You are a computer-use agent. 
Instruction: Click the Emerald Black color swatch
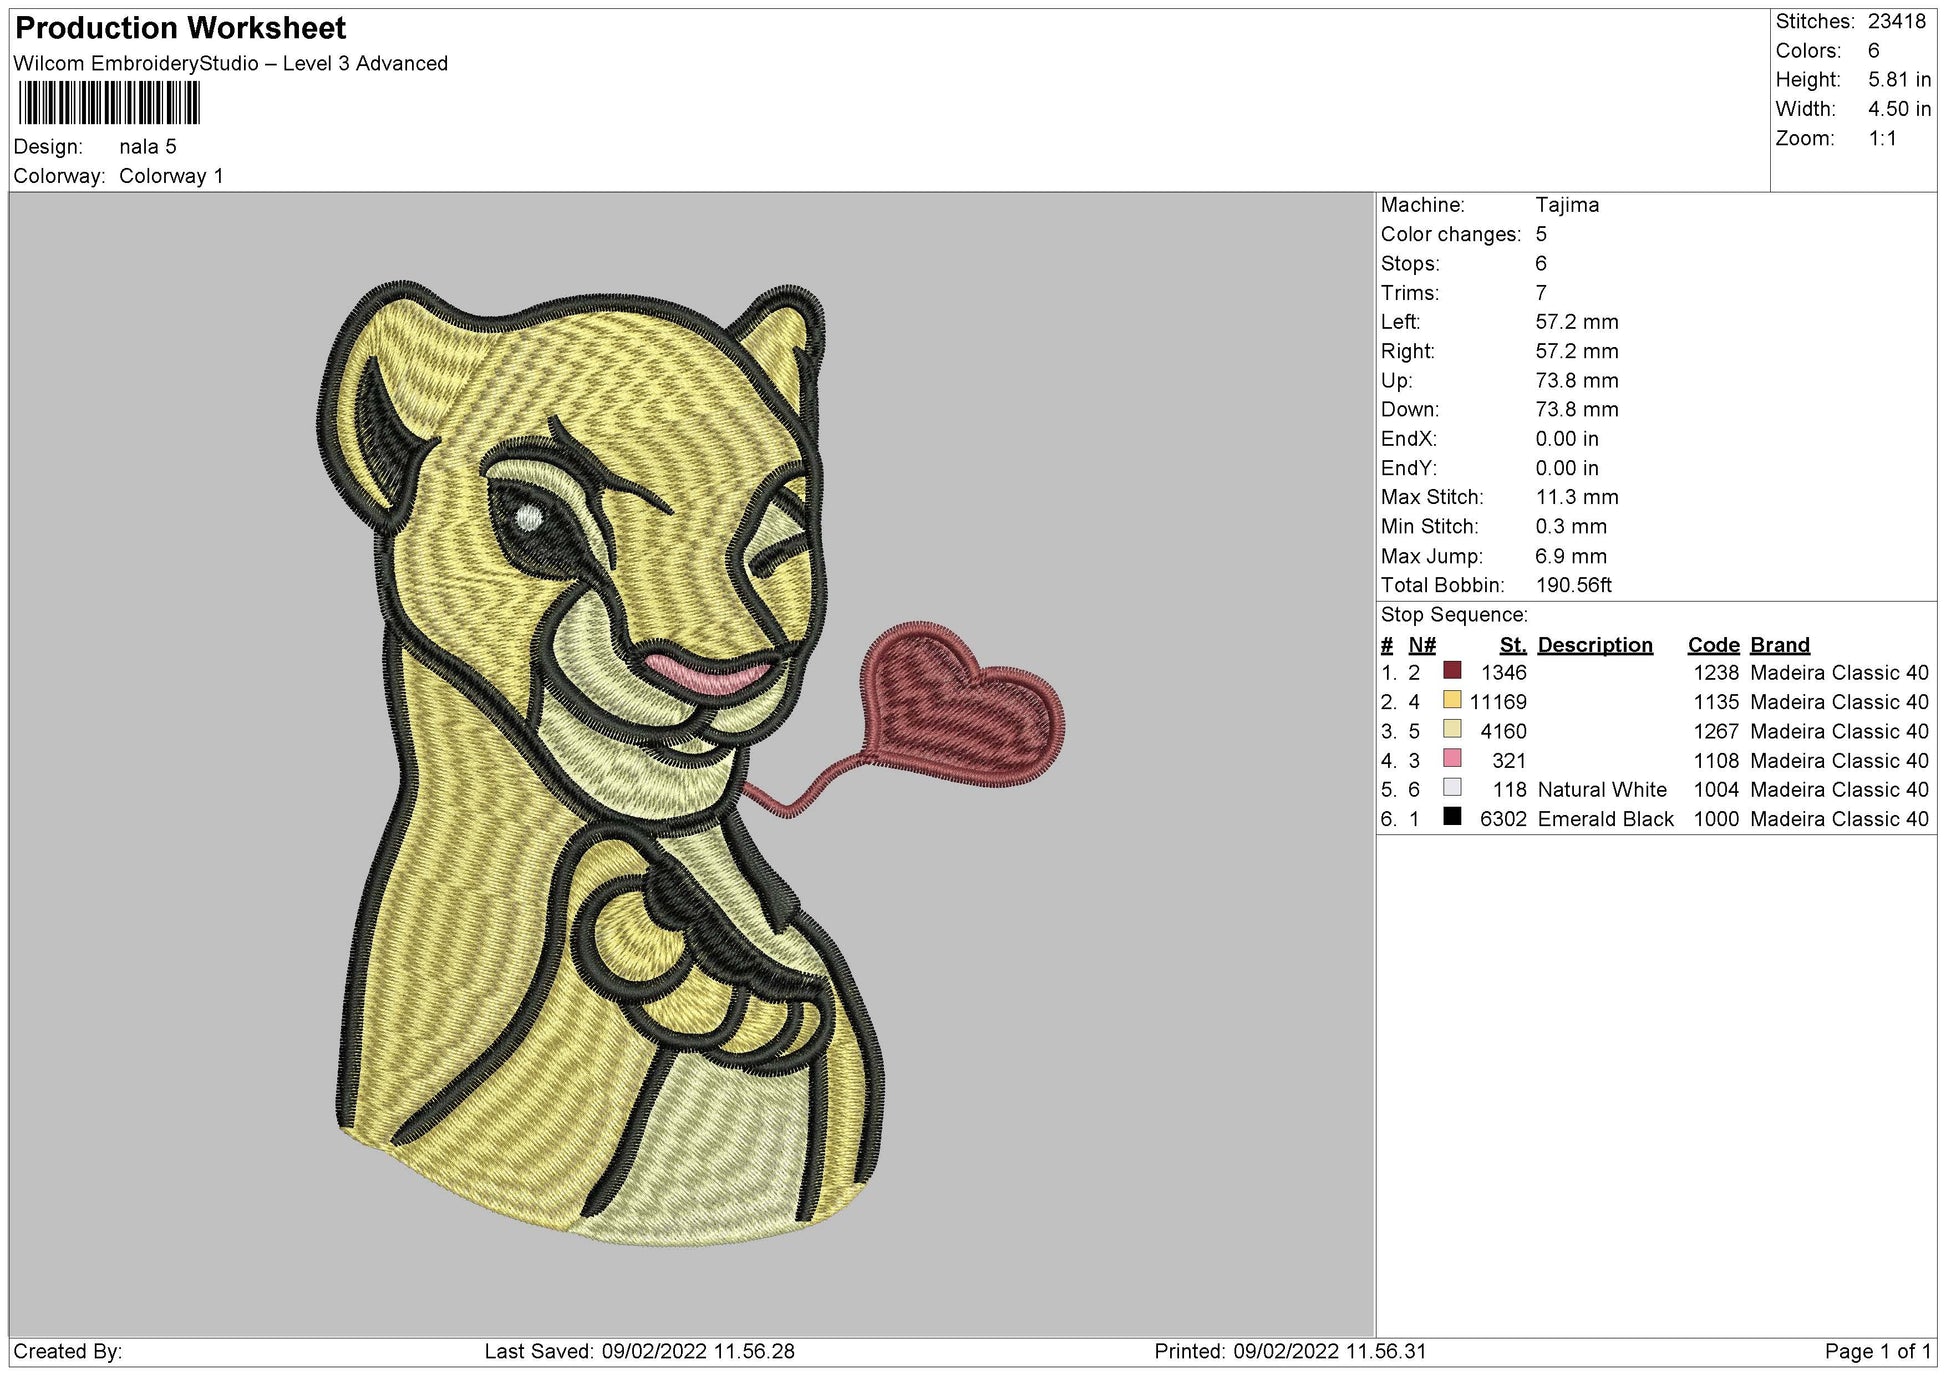[x=1452, y=817]
